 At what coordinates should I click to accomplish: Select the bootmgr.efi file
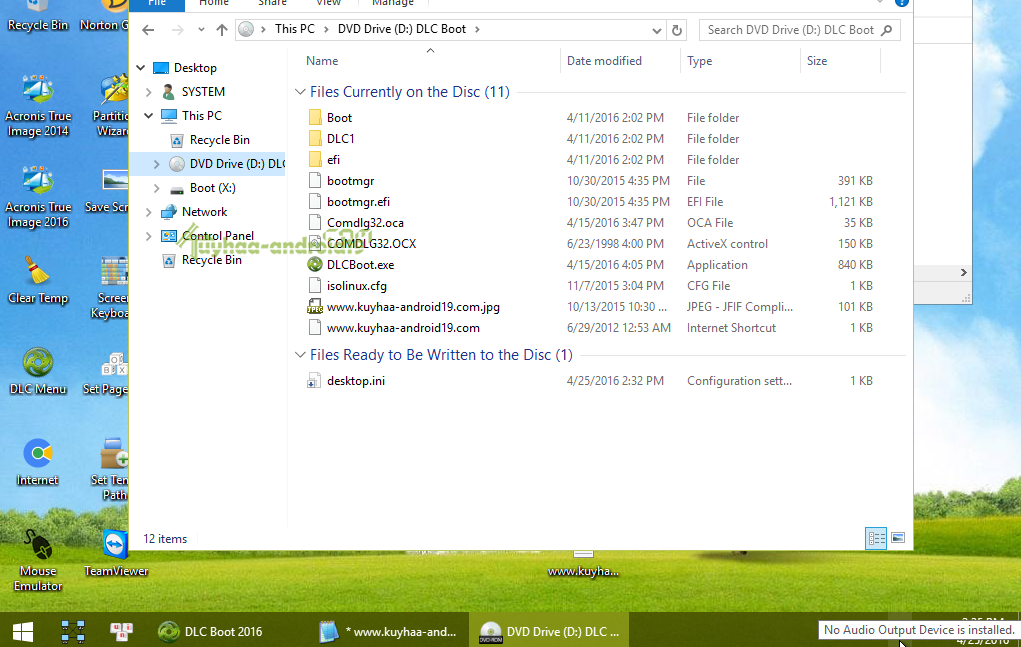pyautogui.click(x=358, y=202)
